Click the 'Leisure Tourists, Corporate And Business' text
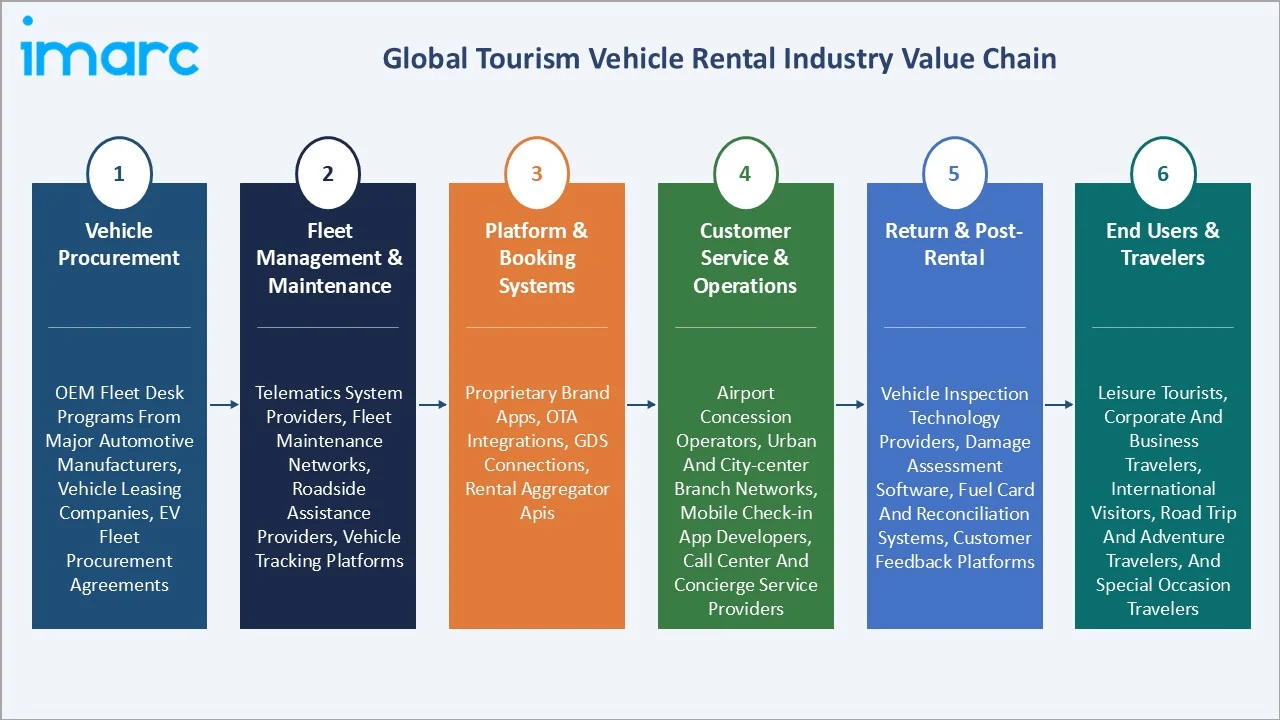Image resolution: width=1280 pixels, height=720 pixels. pyautogui.click(x=1163, y=501)
